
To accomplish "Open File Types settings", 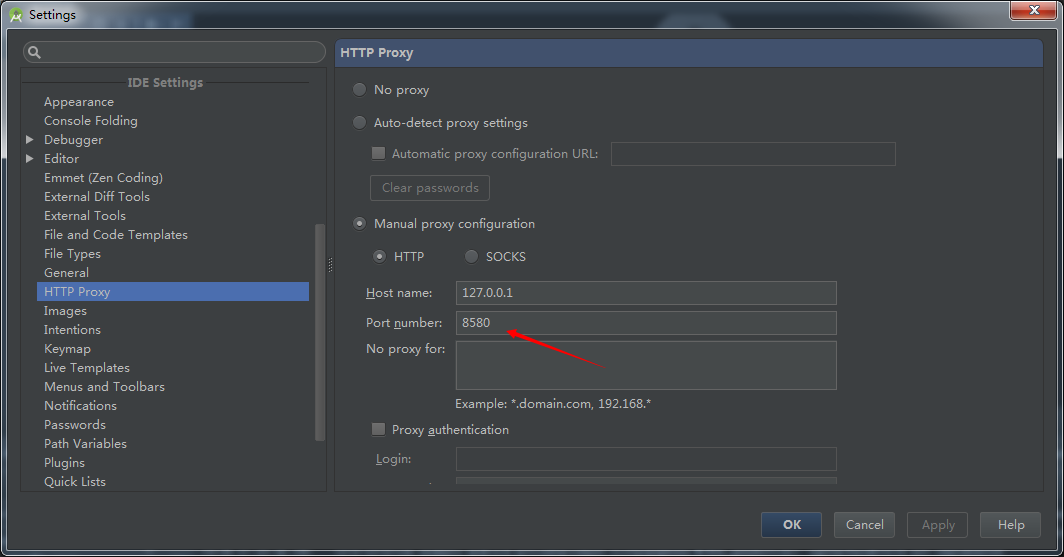I will 73,254.
